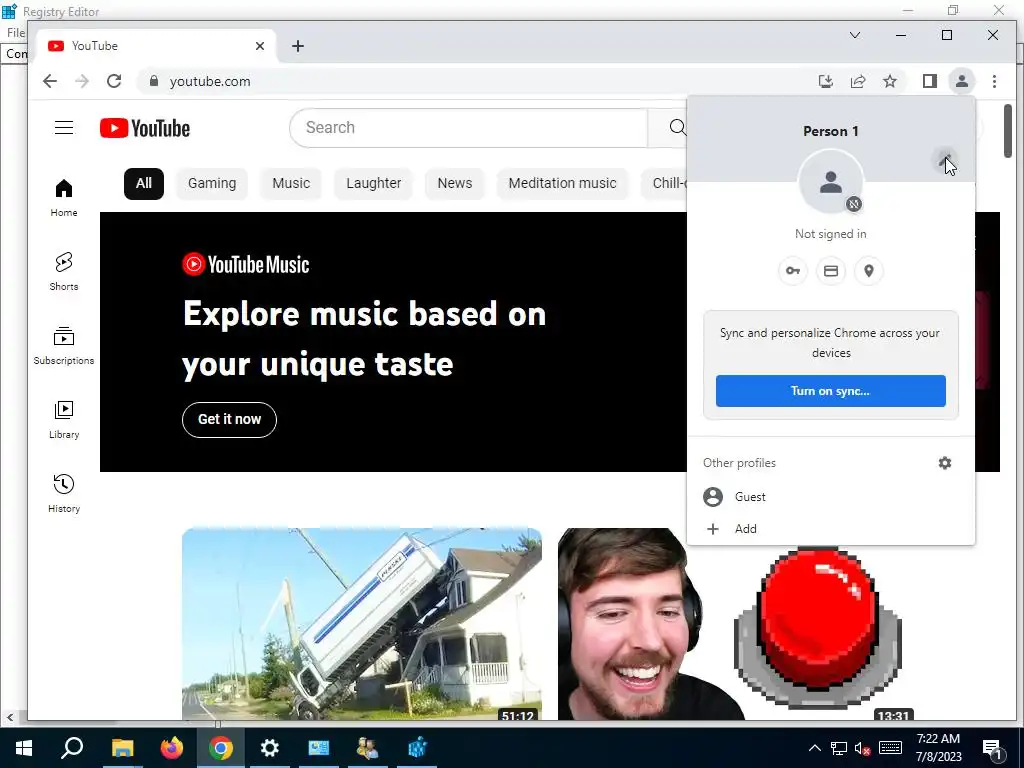This screenshot has width=1024, height=768.
Task: Click Turn on sync button
Action: [x=831, y=391]
